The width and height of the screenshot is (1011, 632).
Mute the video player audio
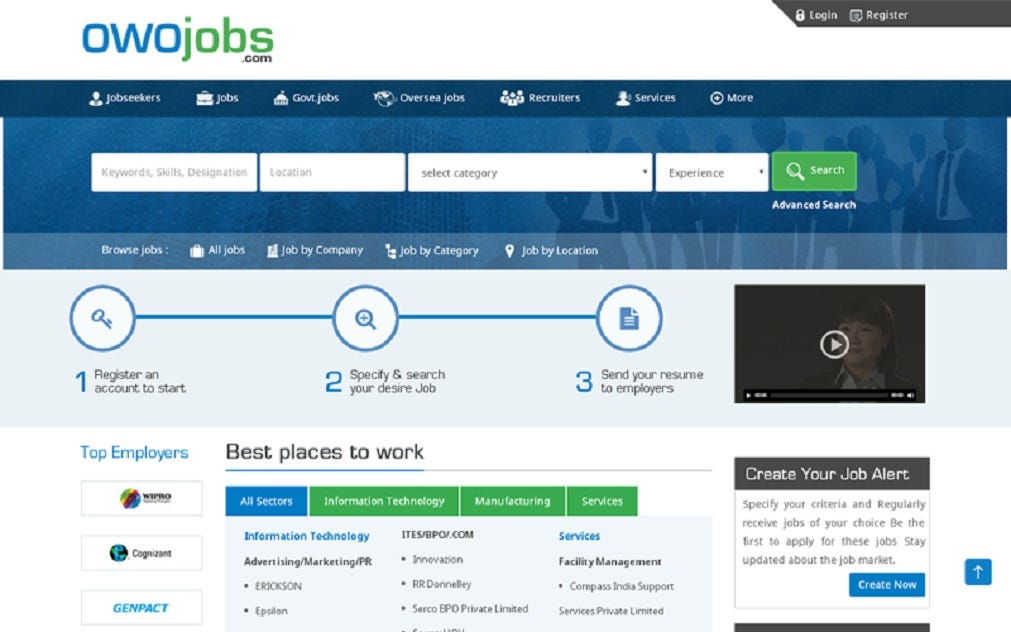coord(908,393)
